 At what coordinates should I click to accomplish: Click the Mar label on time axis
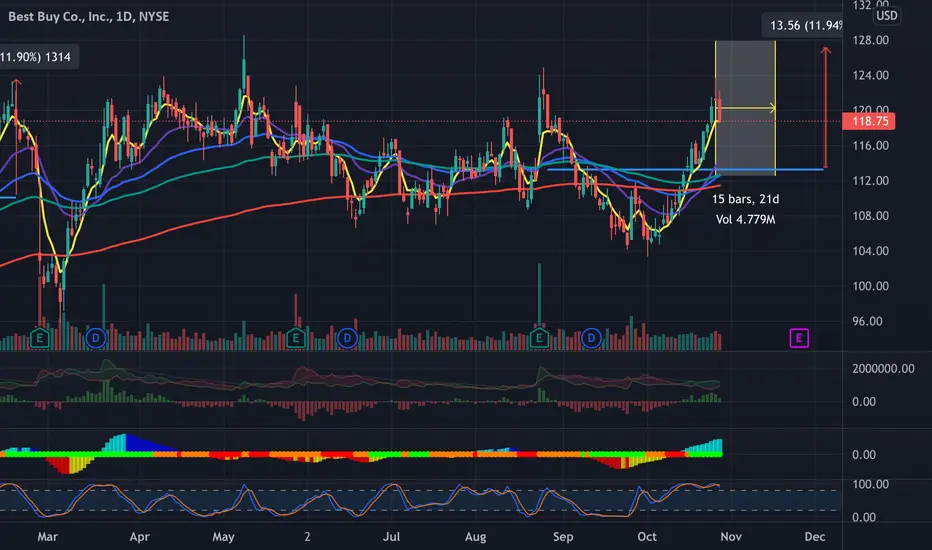pos(48,537)
